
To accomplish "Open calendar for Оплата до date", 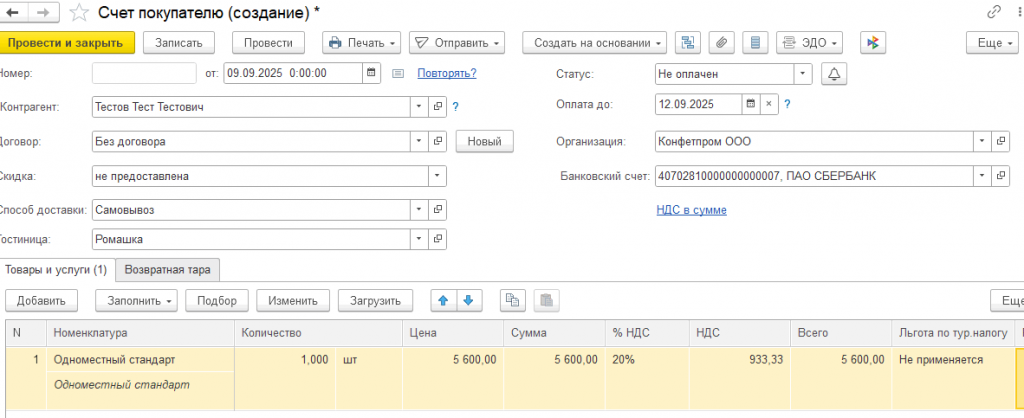I will [751, 104].
